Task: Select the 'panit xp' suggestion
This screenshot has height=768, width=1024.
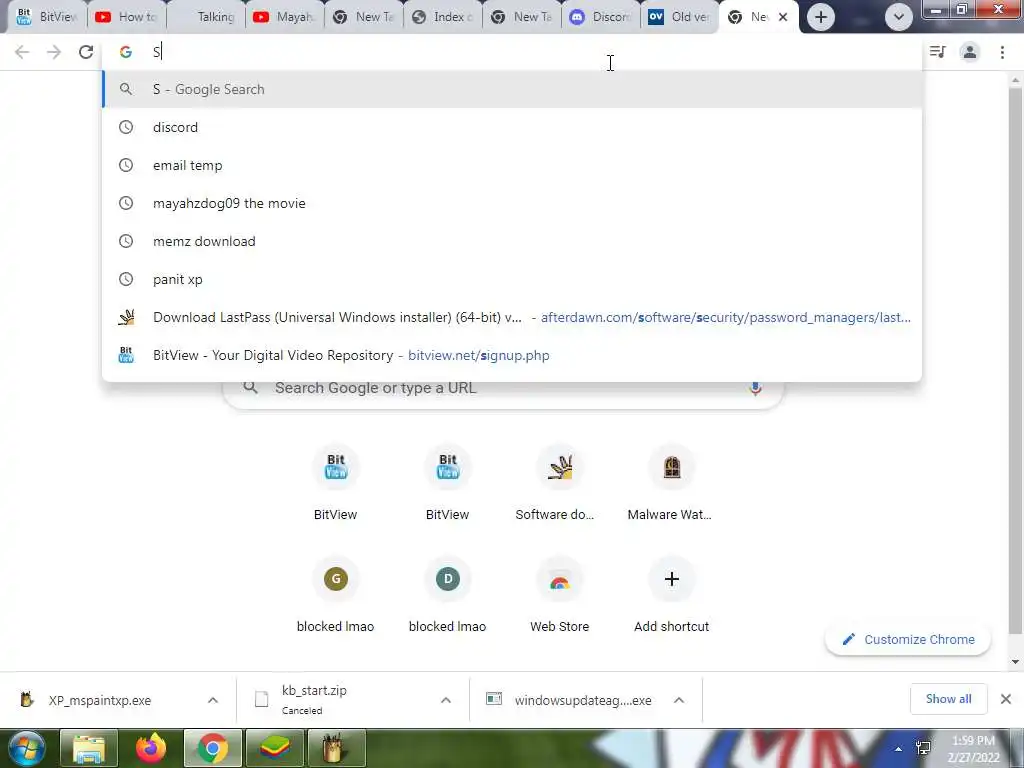Action: point(512,279)
